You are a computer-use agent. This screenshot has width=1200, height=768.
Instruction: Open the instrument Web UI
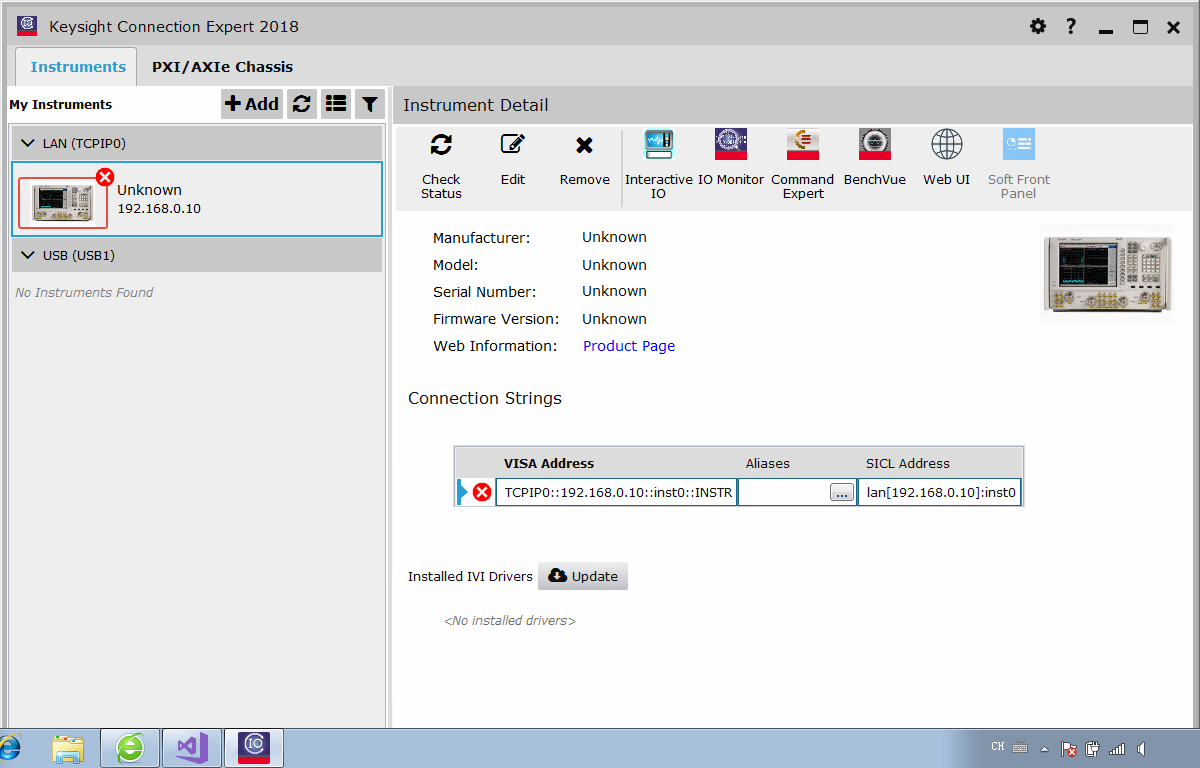click(x=946, y=144)
